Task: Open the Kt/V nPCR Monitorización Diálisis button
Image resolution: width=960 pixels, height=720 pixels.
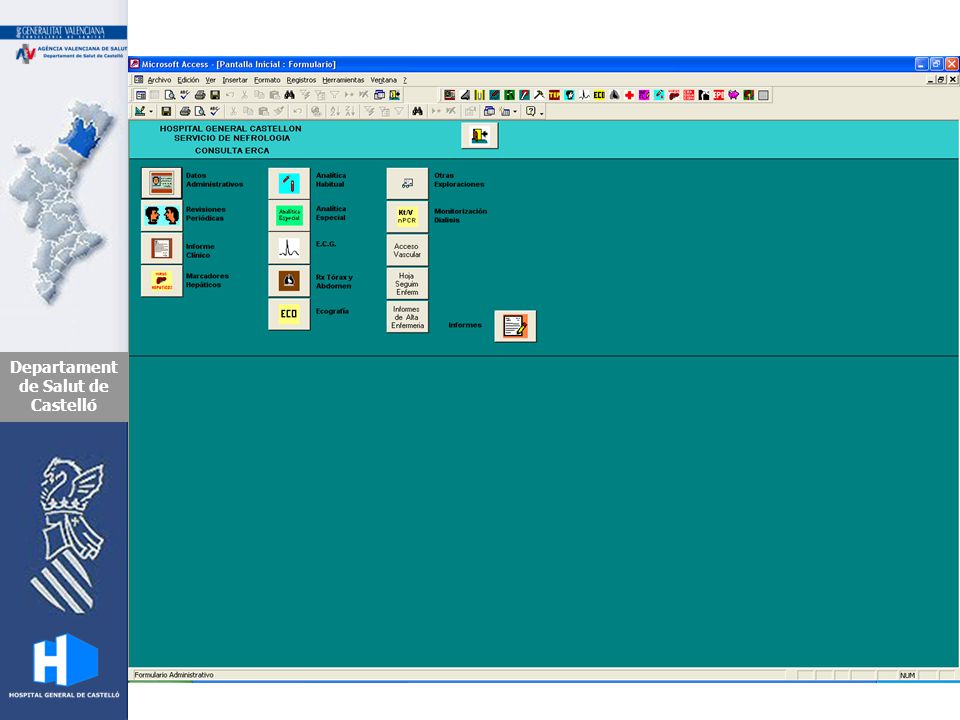Action: pos(407,216)
